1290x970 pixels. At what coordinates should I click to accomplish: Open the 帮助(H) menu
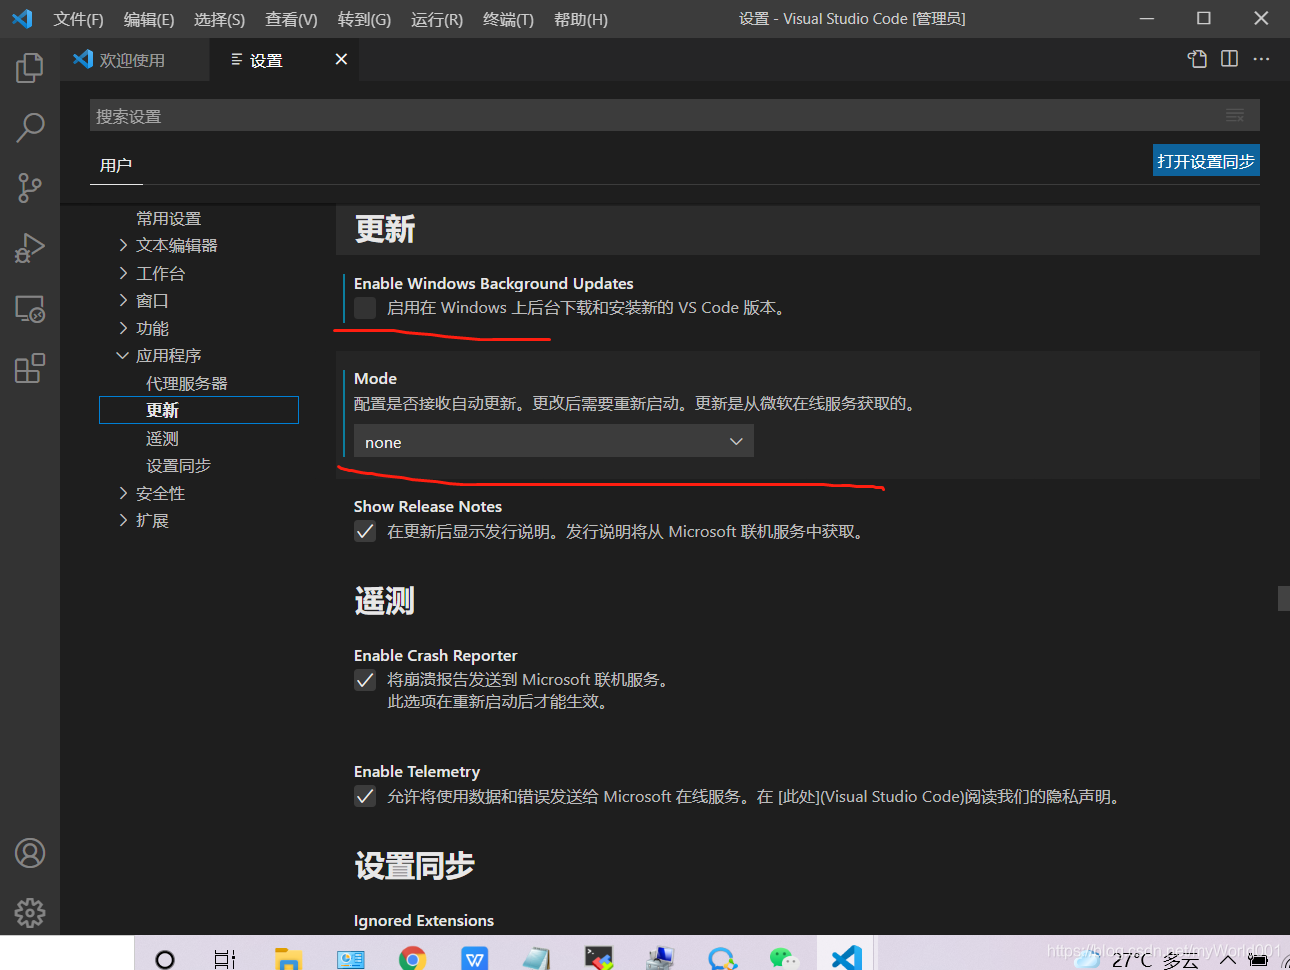tap(581, 19)
